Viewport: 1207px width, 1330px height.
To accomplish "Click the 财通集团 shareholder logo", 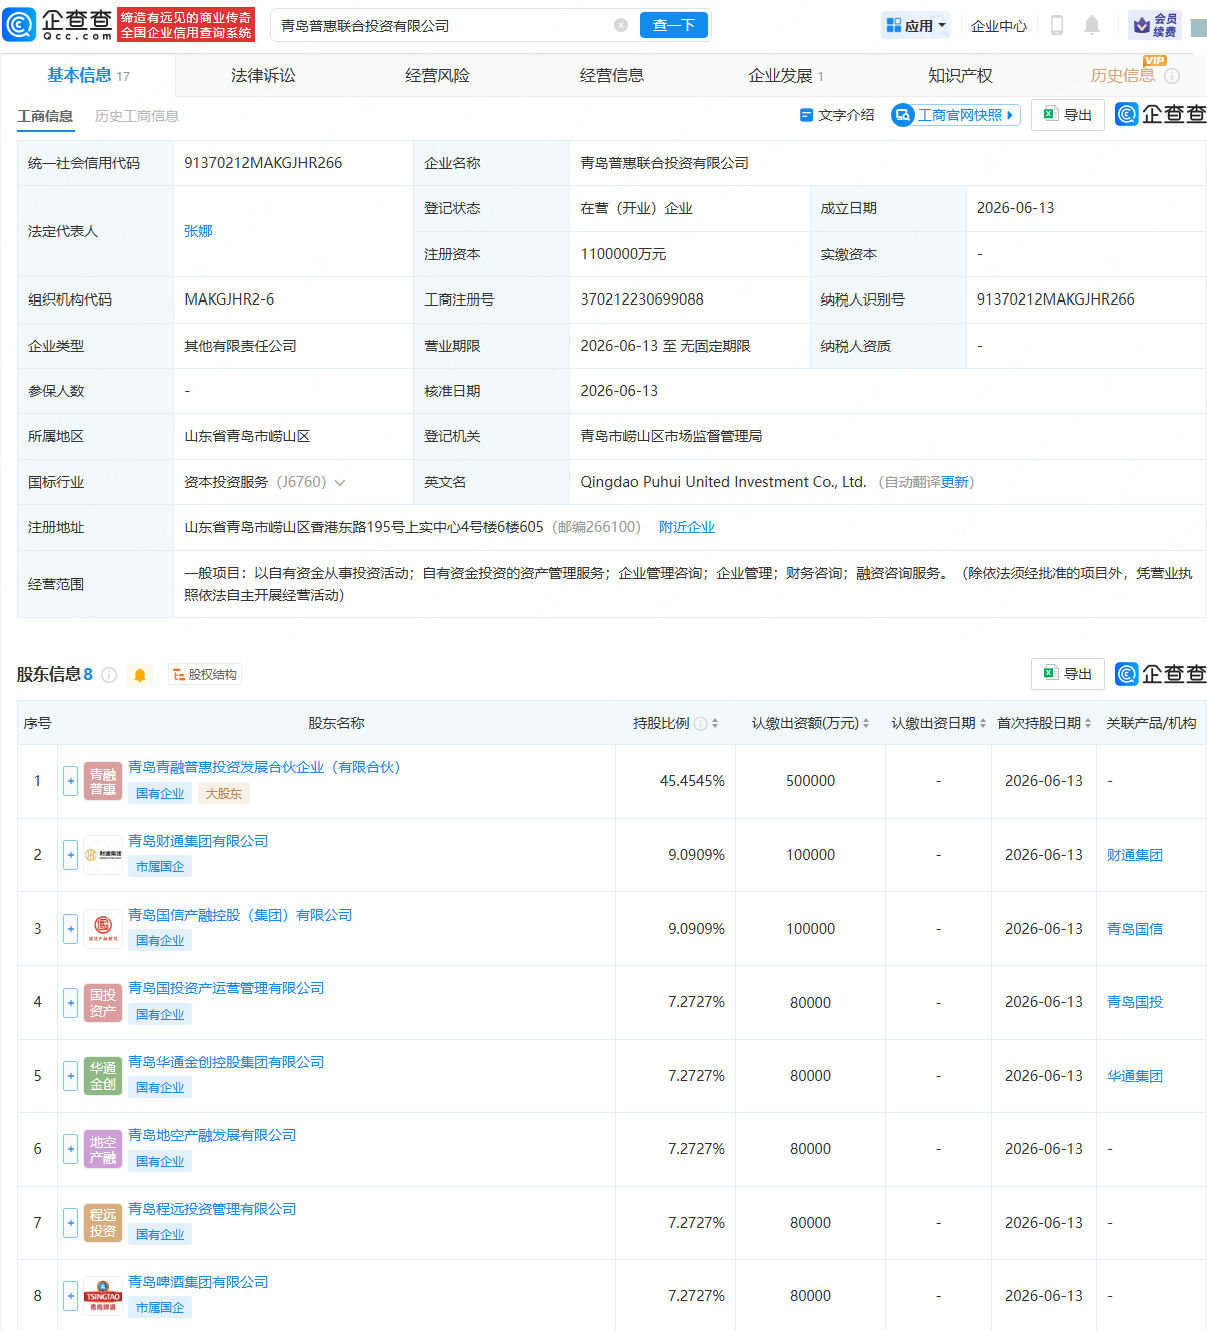I will (103, 855).
